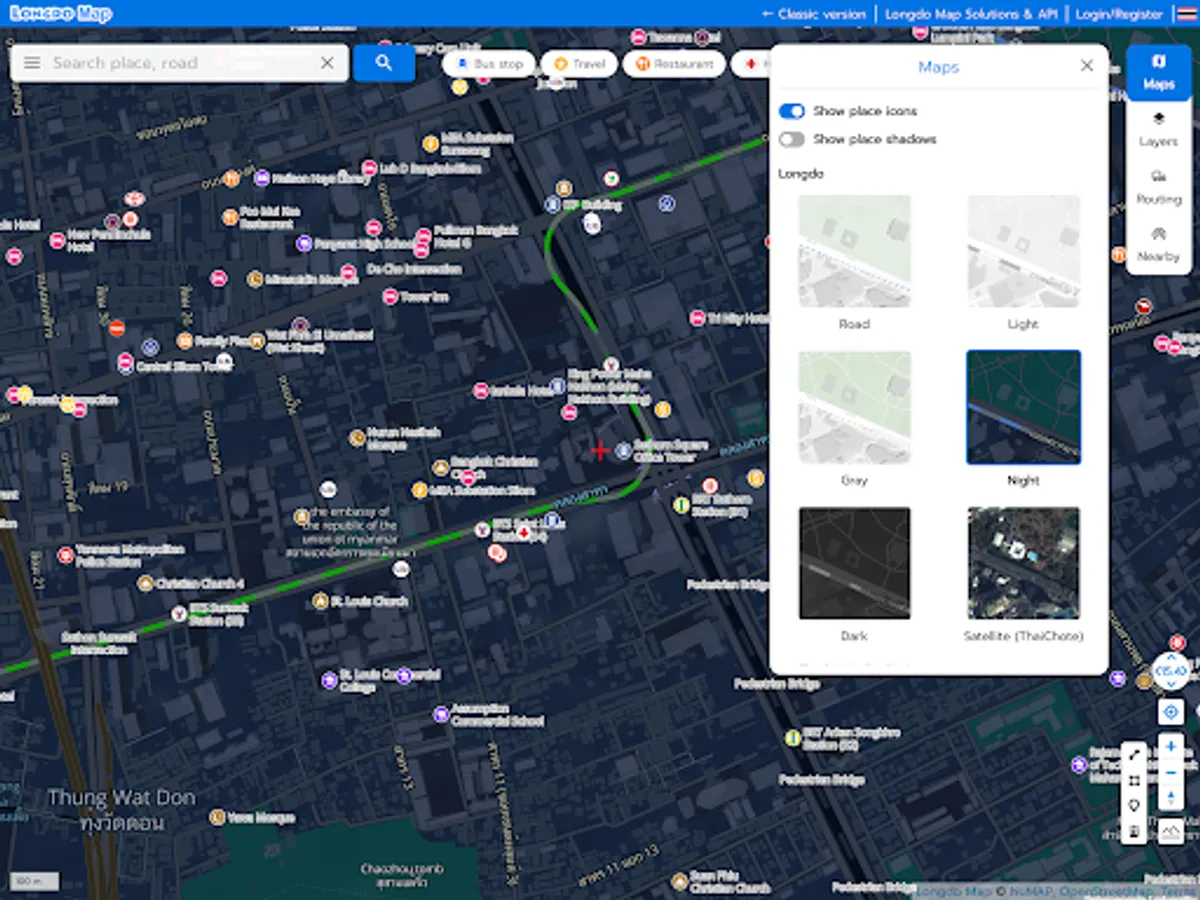Select the Satellite (ThaiChote) map style thumbnail
The height and width of the screenshot is (900, 1200).
[1023, 561]
